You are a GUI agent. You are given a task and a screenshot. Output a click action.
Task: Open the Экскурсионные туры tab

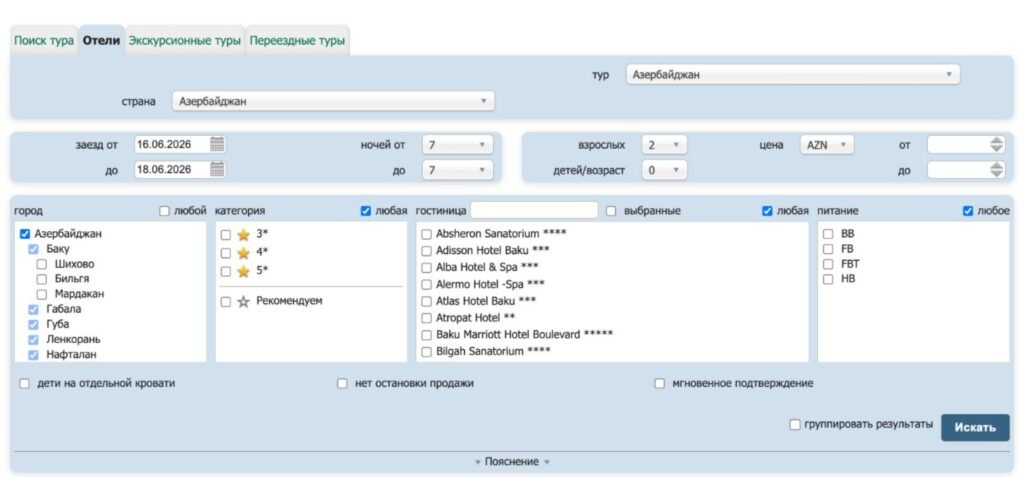pos(185,41)
